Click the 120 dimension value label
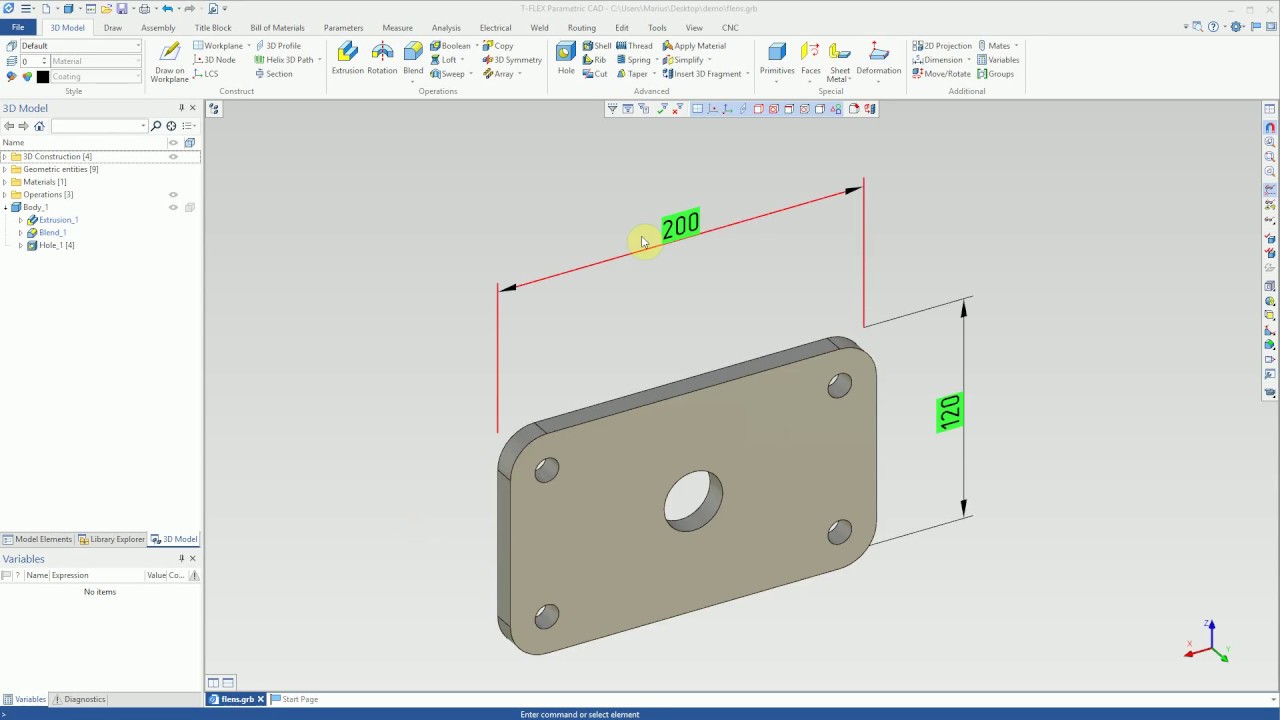This screenshot has width=1280, height=720. point(950,413)
